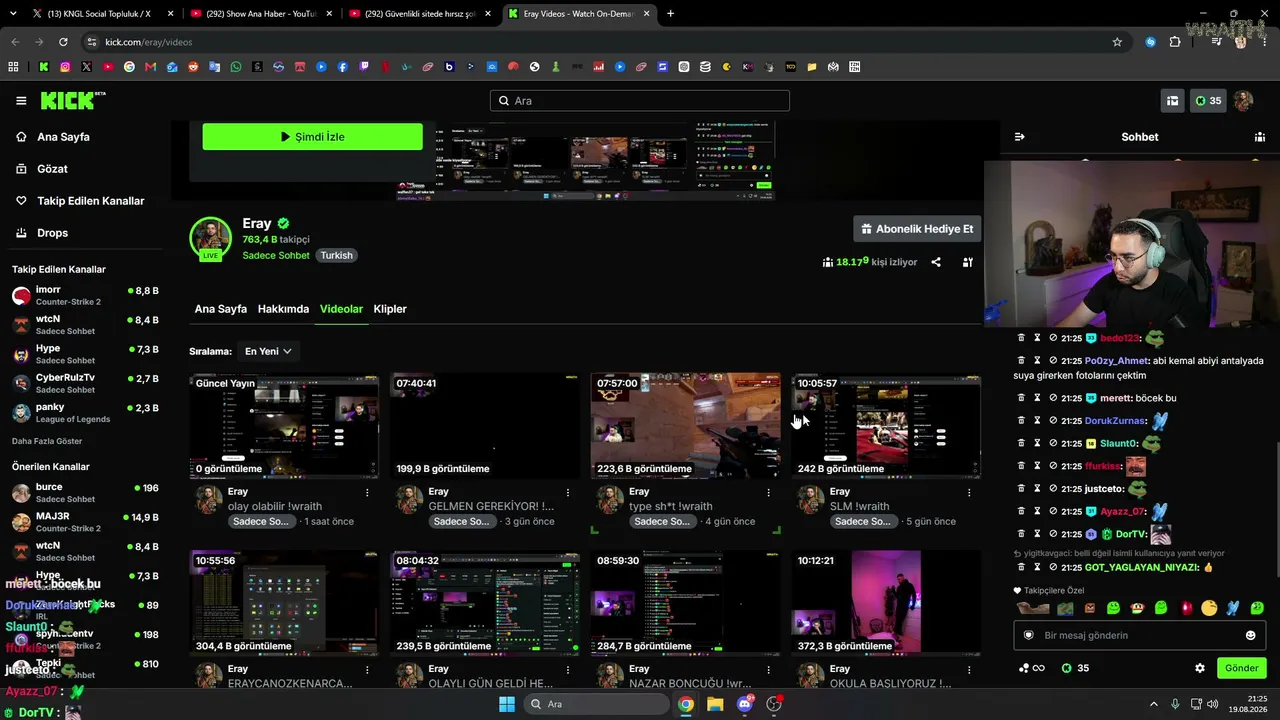Screen dimensions: 1280x720
Task: Open the Güncel Yayın video thumbnail
Action: click(x=284, y=426)
